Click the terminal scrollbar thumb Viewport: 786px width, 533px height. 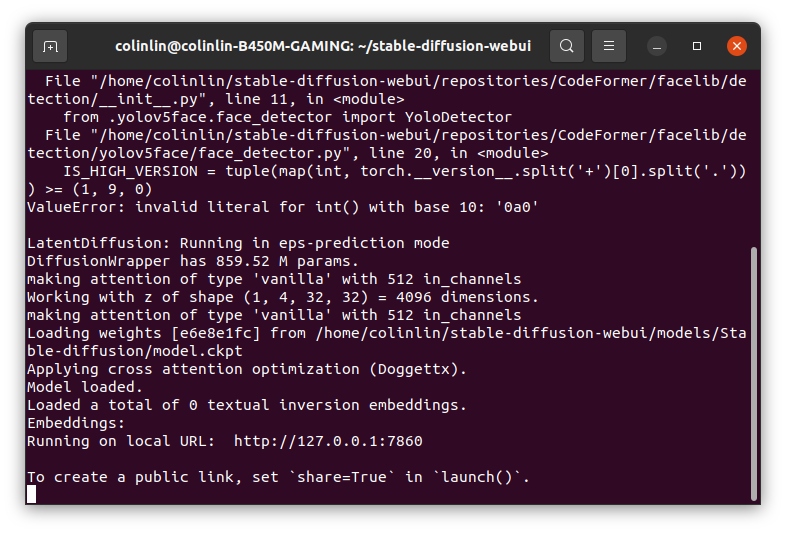pos(753,370)
